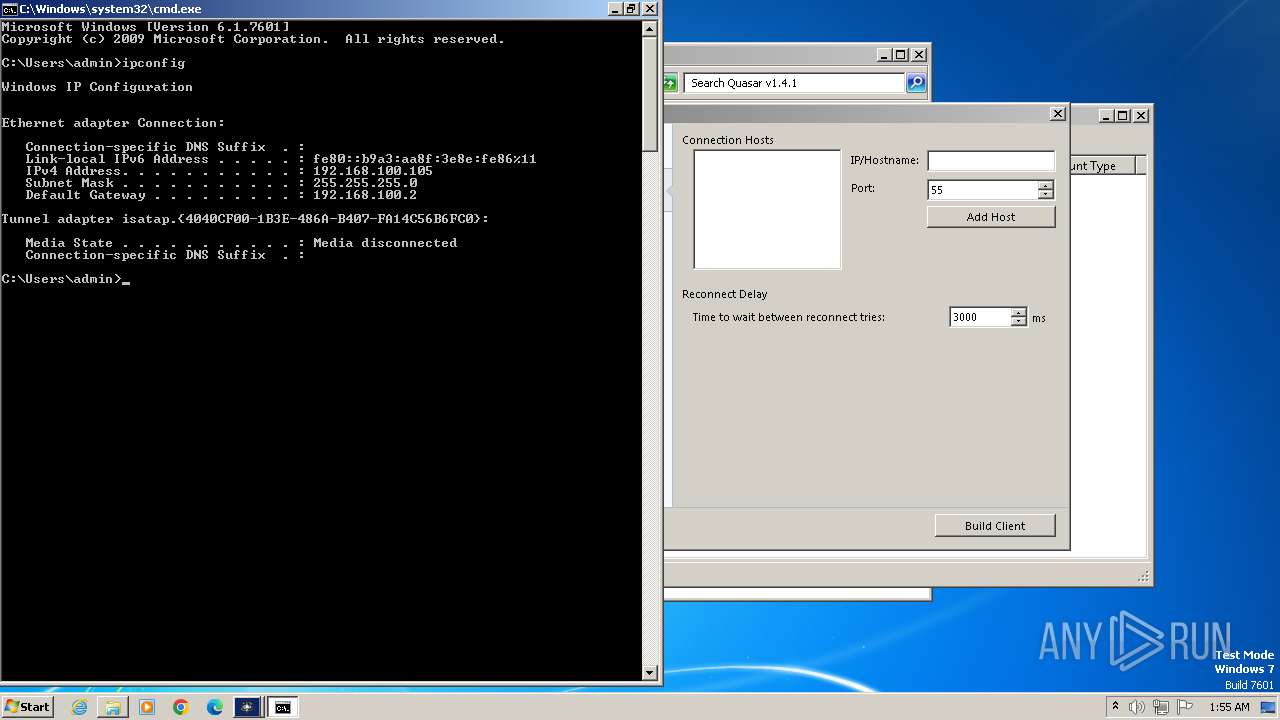Launch Windows Media Player from the taskbar
This screenshot has width=1280, height=720.
147,707
